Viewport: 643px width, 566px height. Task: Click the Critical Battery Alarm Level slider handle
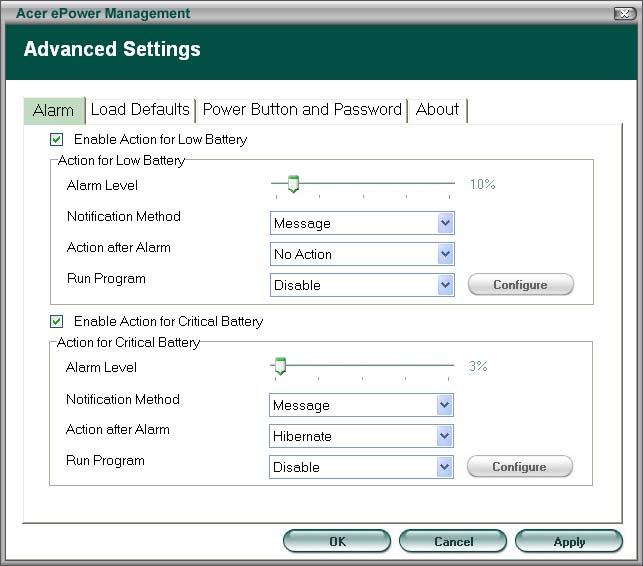pyautogui.click(x=280, y=366)
